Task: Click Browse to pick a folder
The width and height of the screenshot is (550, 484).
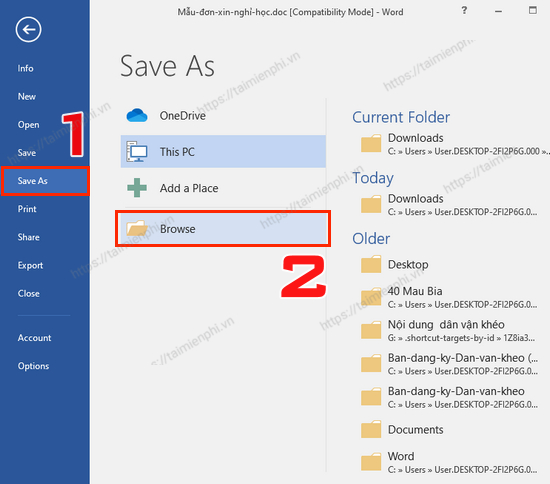Action: pos(223,229)
